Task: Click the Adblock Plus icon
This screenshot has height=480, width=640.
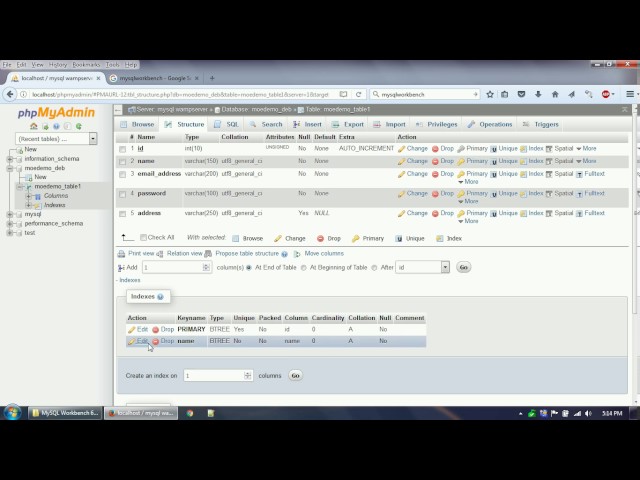Action: pos(606,94)
